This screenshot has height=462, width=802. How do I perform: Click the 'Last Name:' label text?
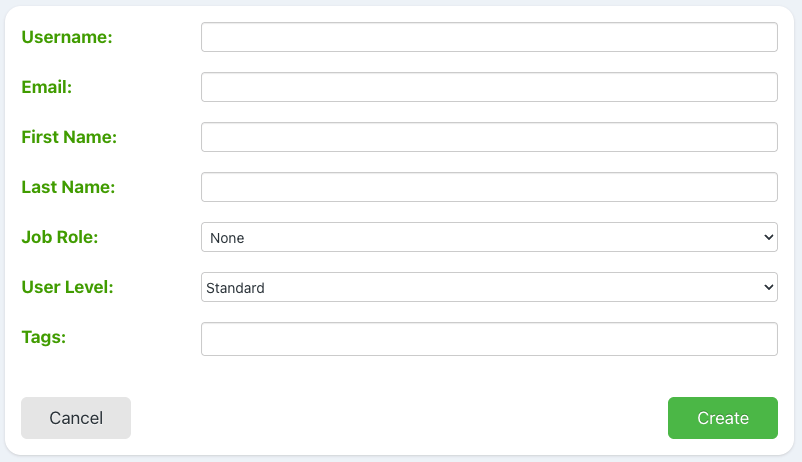pyautogui.click(x=68, y=187)
